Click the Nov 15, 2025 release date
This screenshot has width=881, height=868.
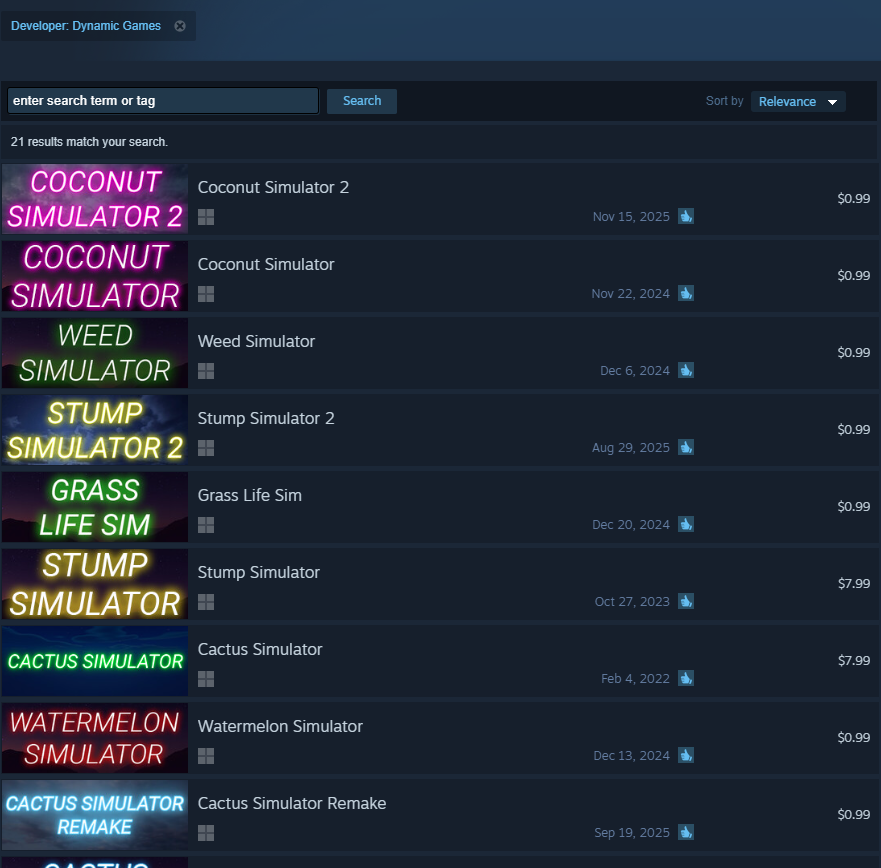pos(631,216)
